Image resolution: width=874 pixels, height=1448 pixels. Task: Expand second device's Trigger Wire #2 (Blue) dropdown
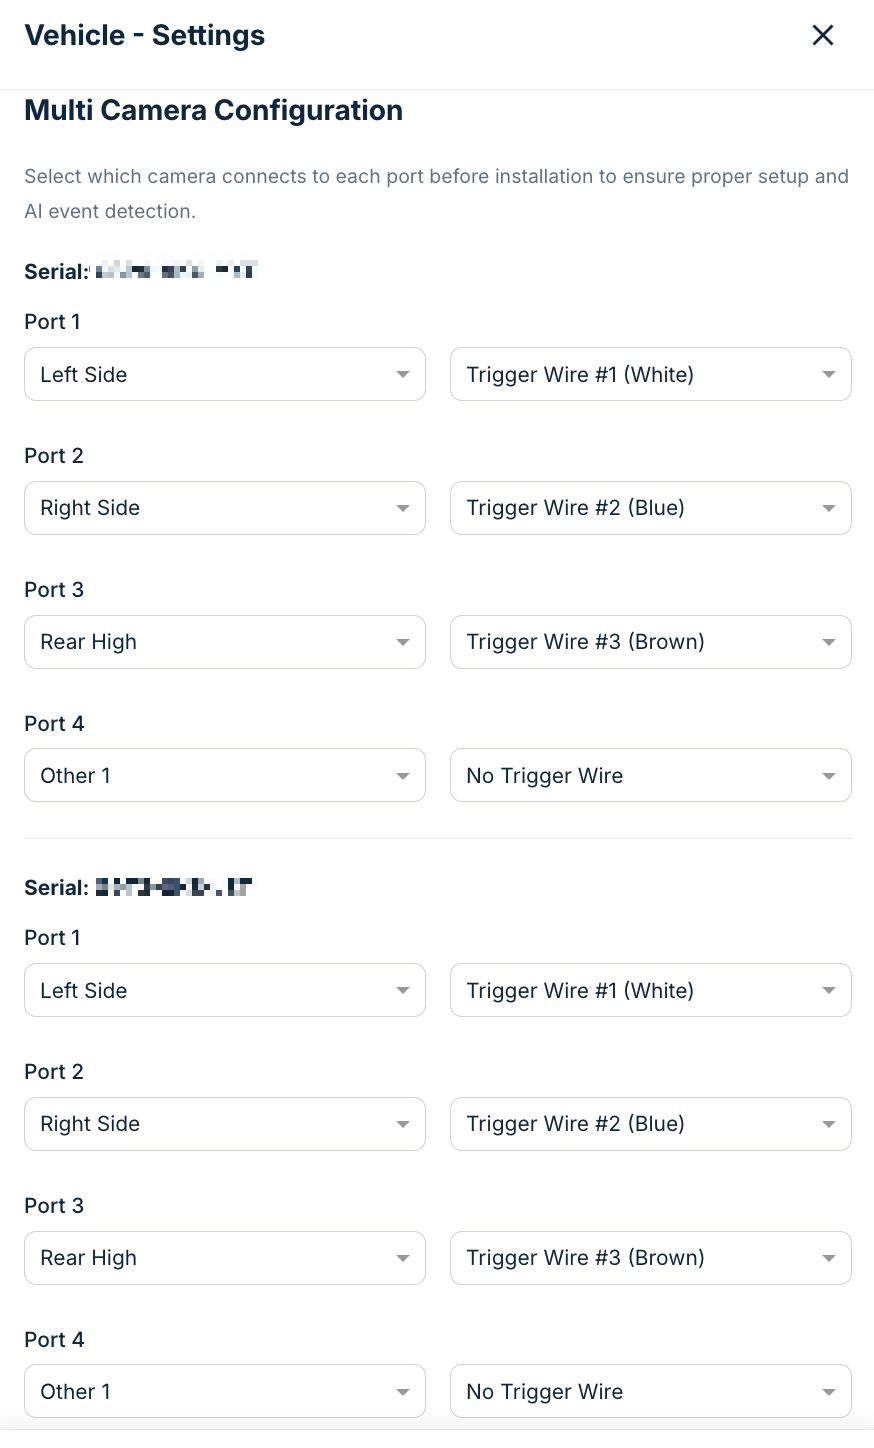point(650,1124)
